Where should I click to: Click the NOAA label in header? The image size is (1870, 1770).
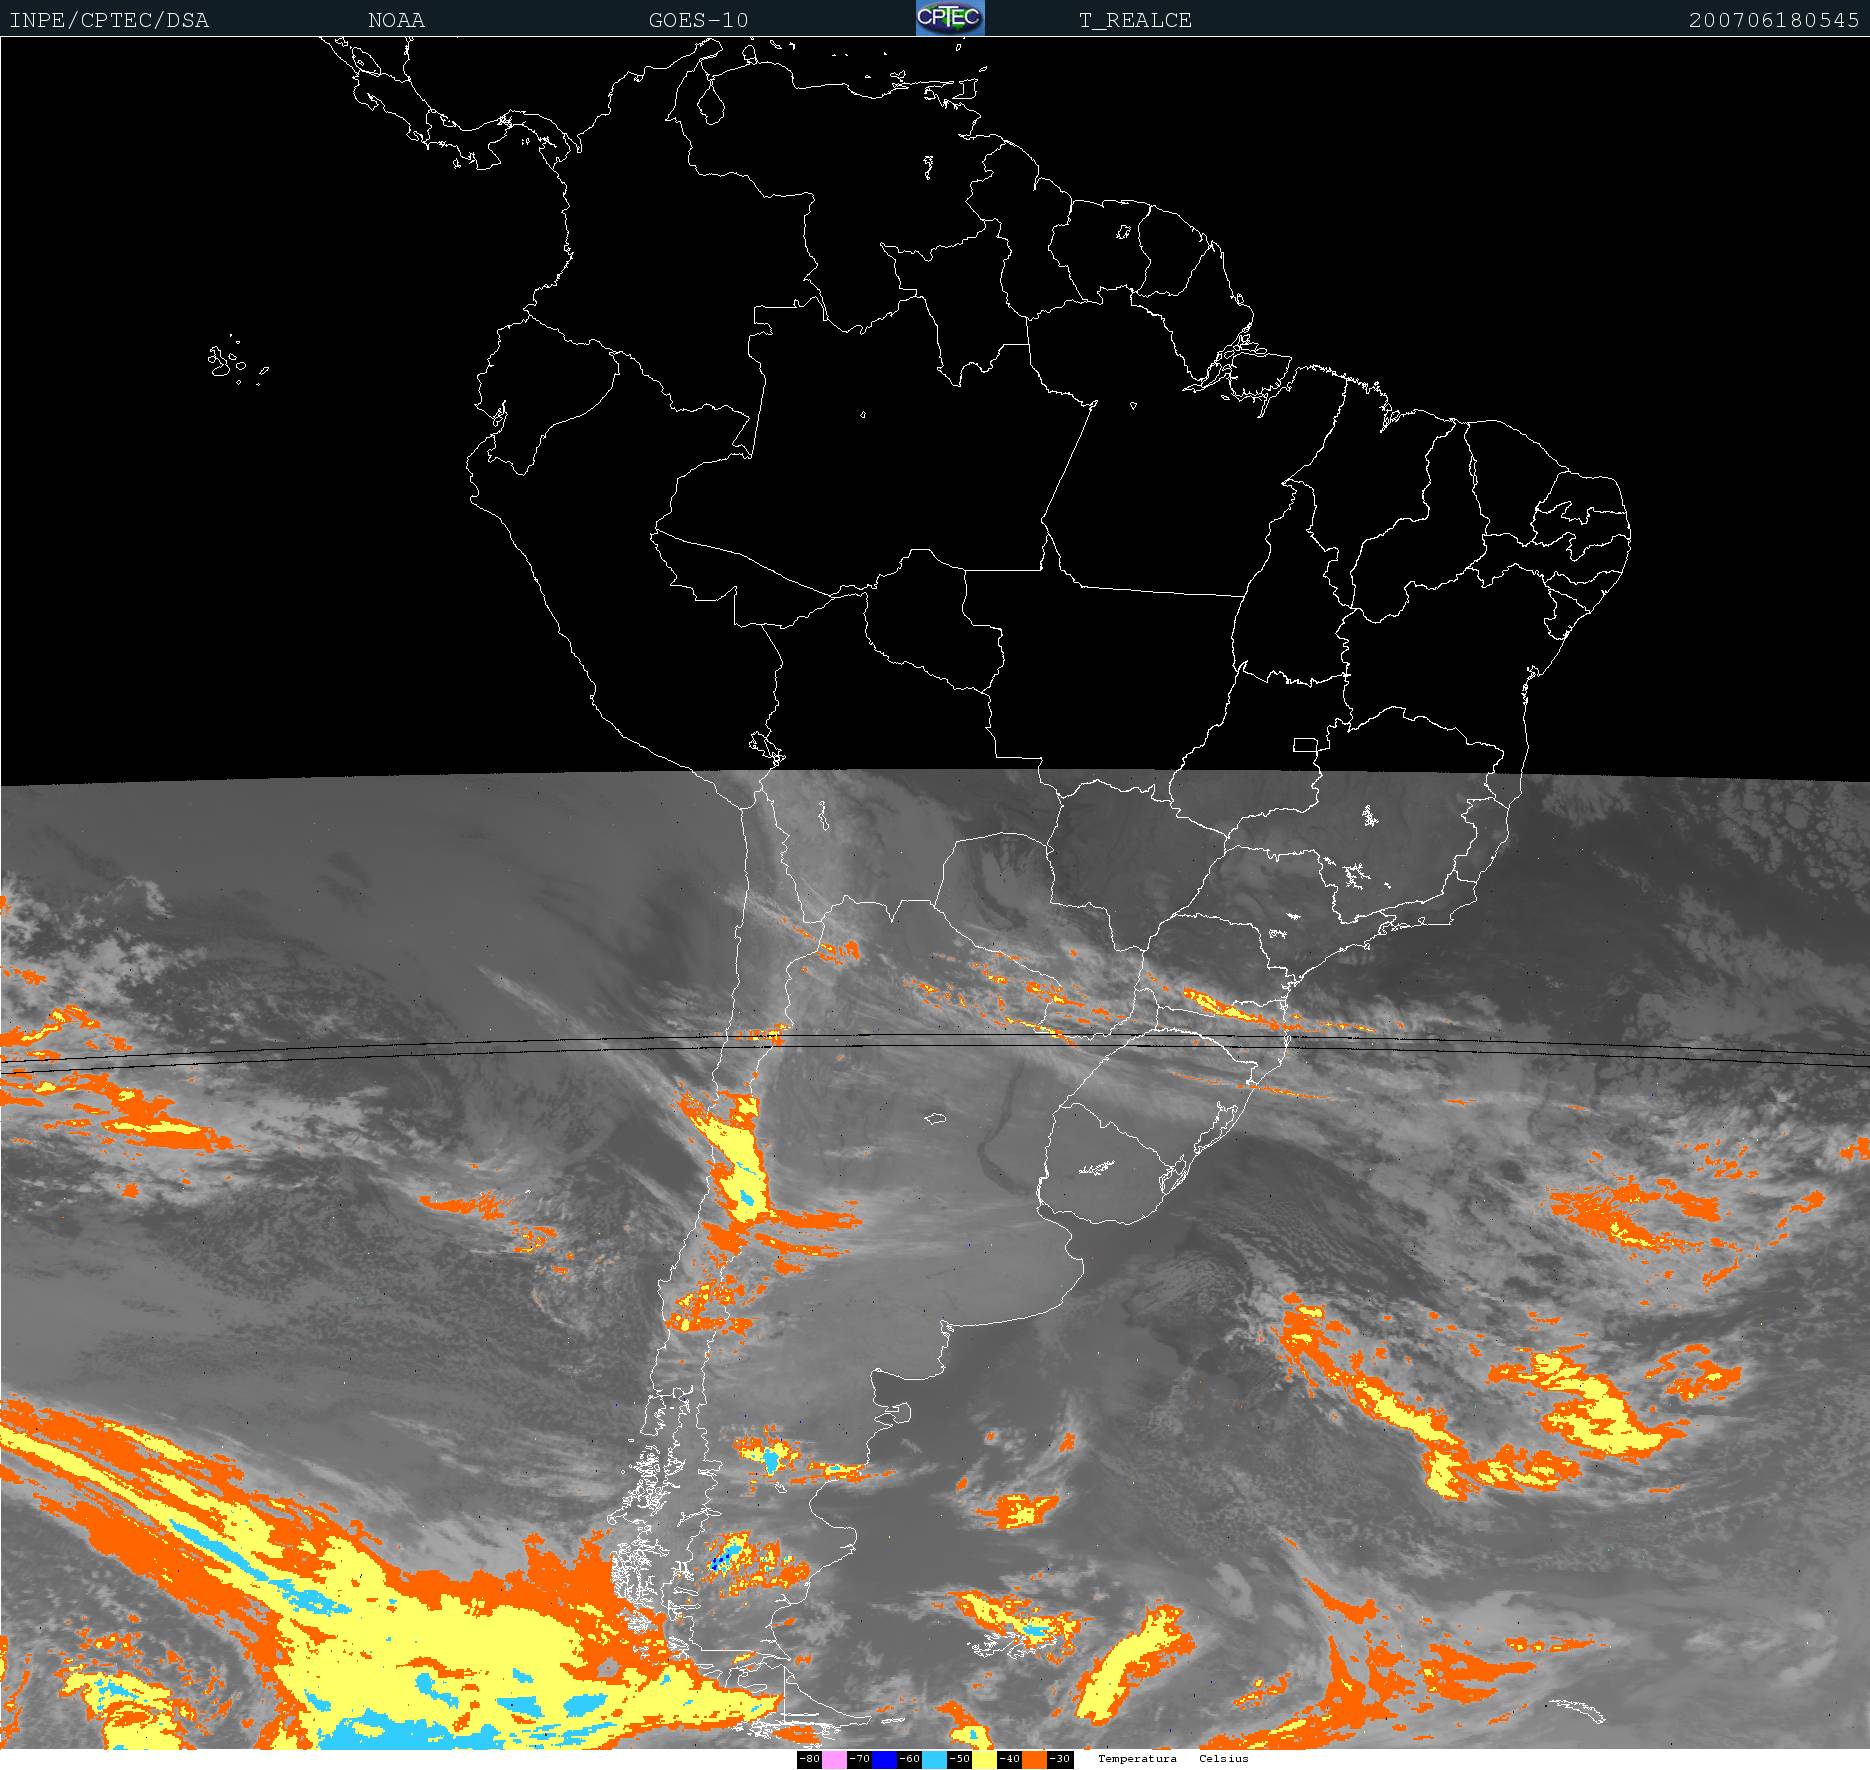(396, 20)
